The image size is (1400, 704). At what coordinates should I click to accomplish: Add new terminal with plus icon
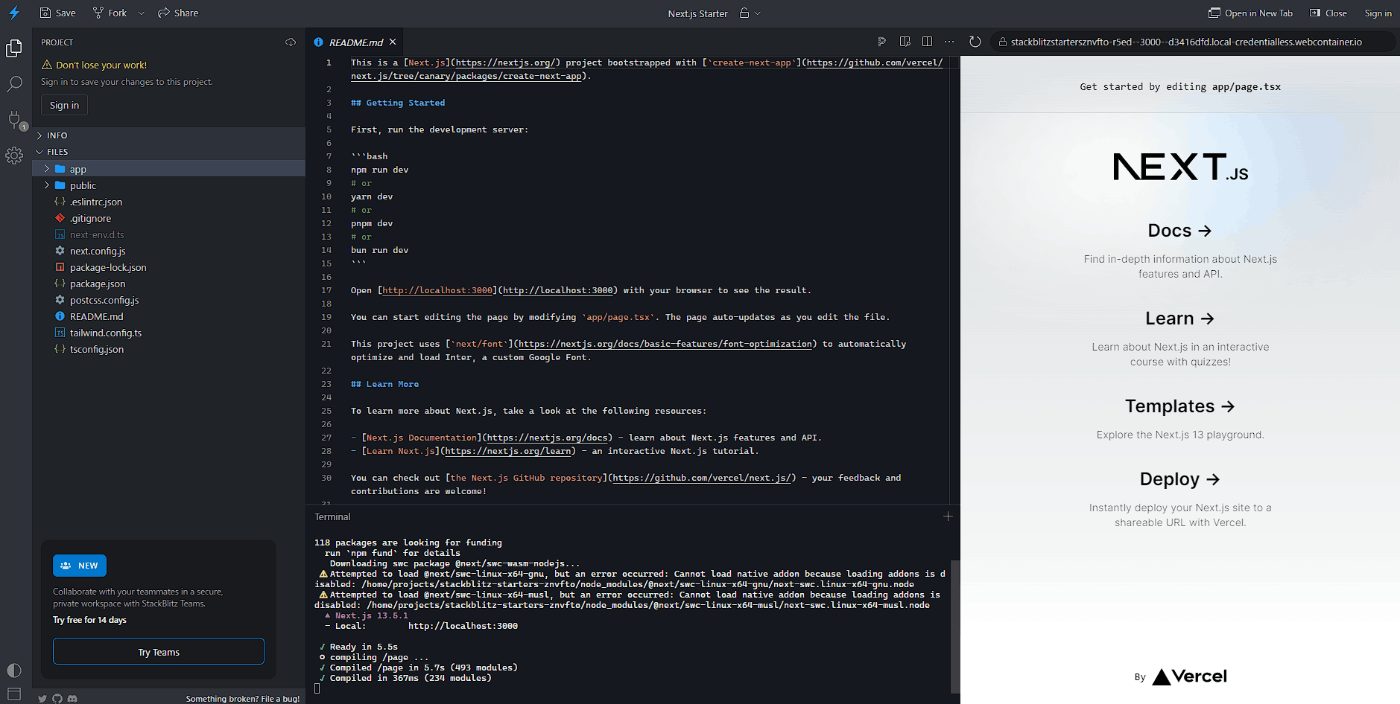coord(948,516)
